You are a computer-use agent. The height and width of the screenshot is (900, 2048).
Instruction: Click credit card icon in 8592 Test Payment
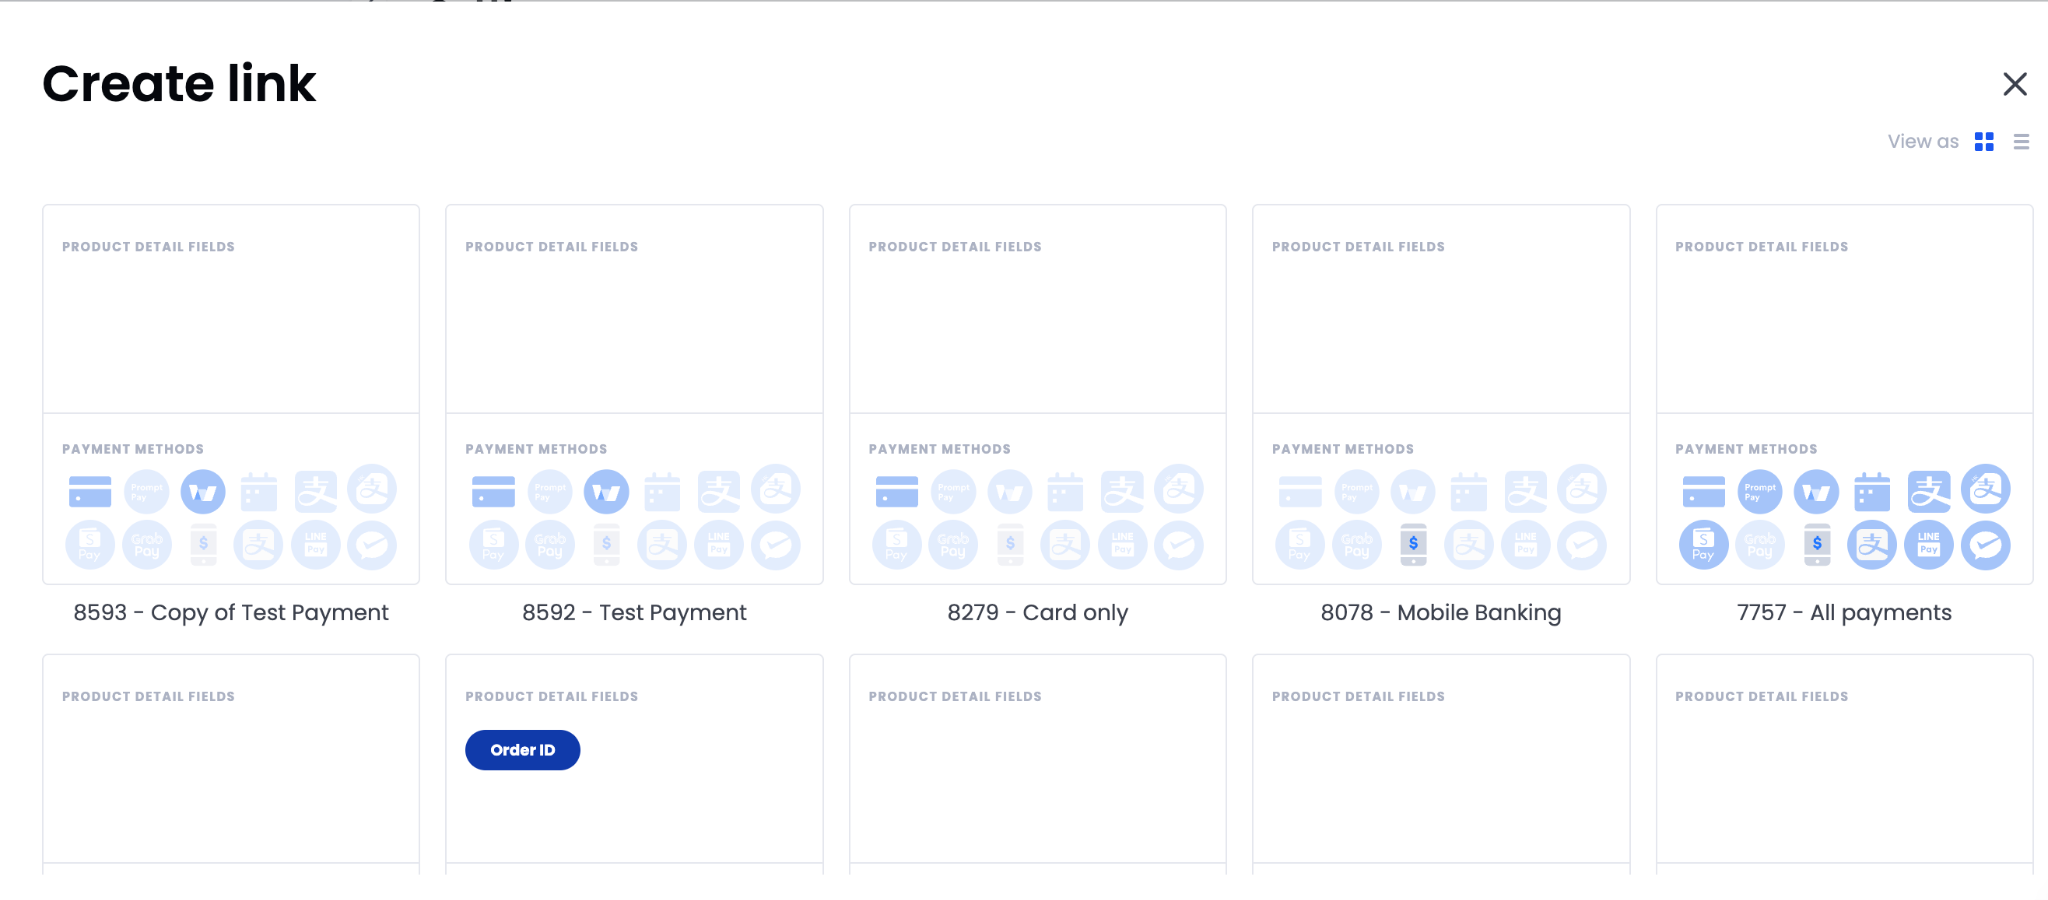coord(493,491)
